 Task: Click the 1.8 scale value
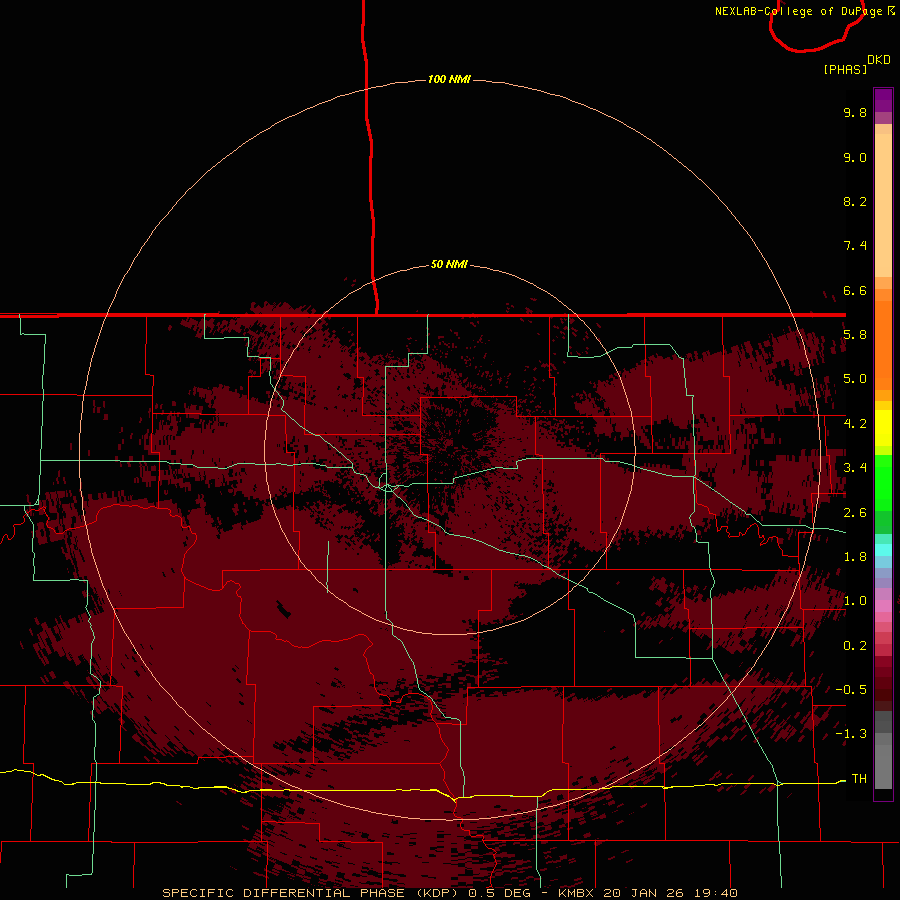coord(855,557)
